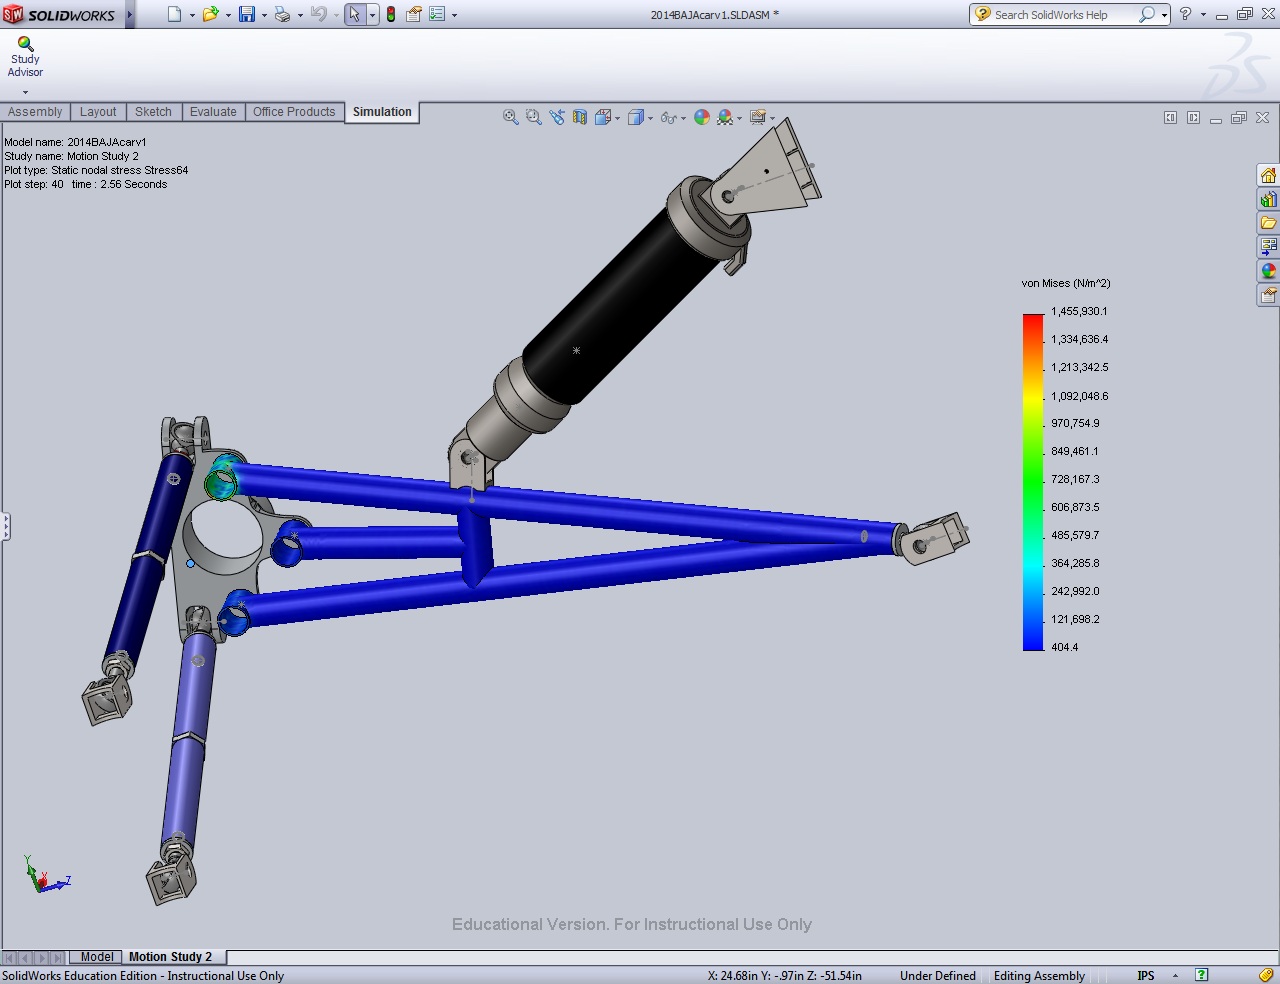Switch to the Office Products tab

point(294,112)
